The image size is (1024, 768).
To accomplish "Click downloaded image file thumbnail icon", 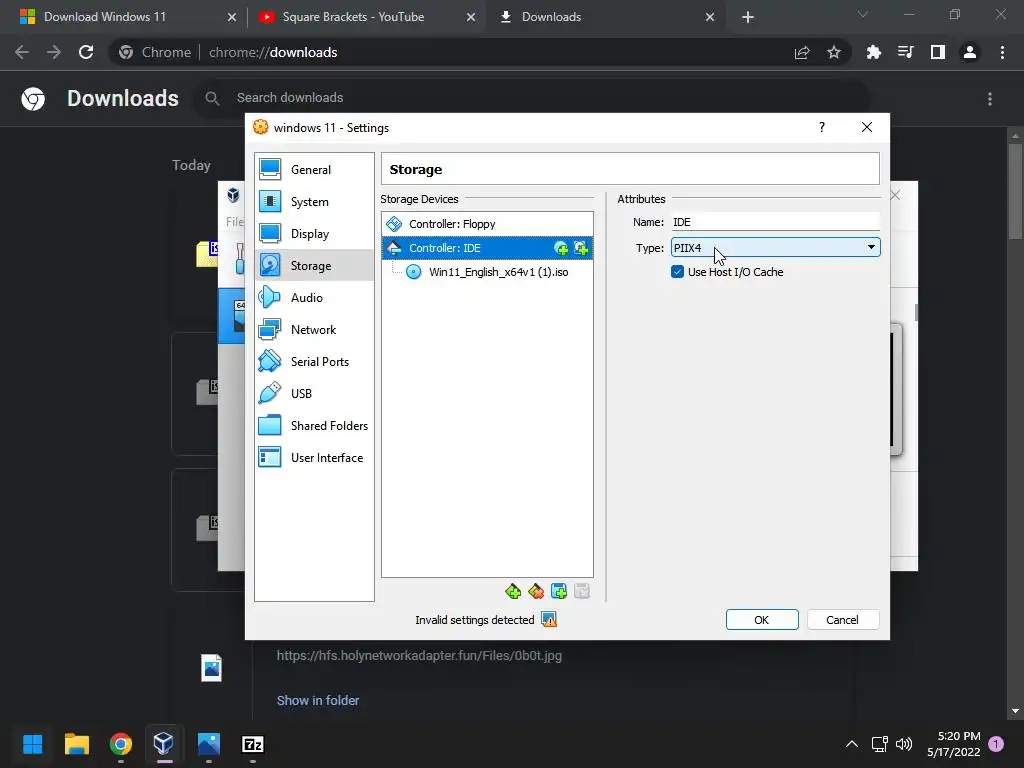I will 212,667.
